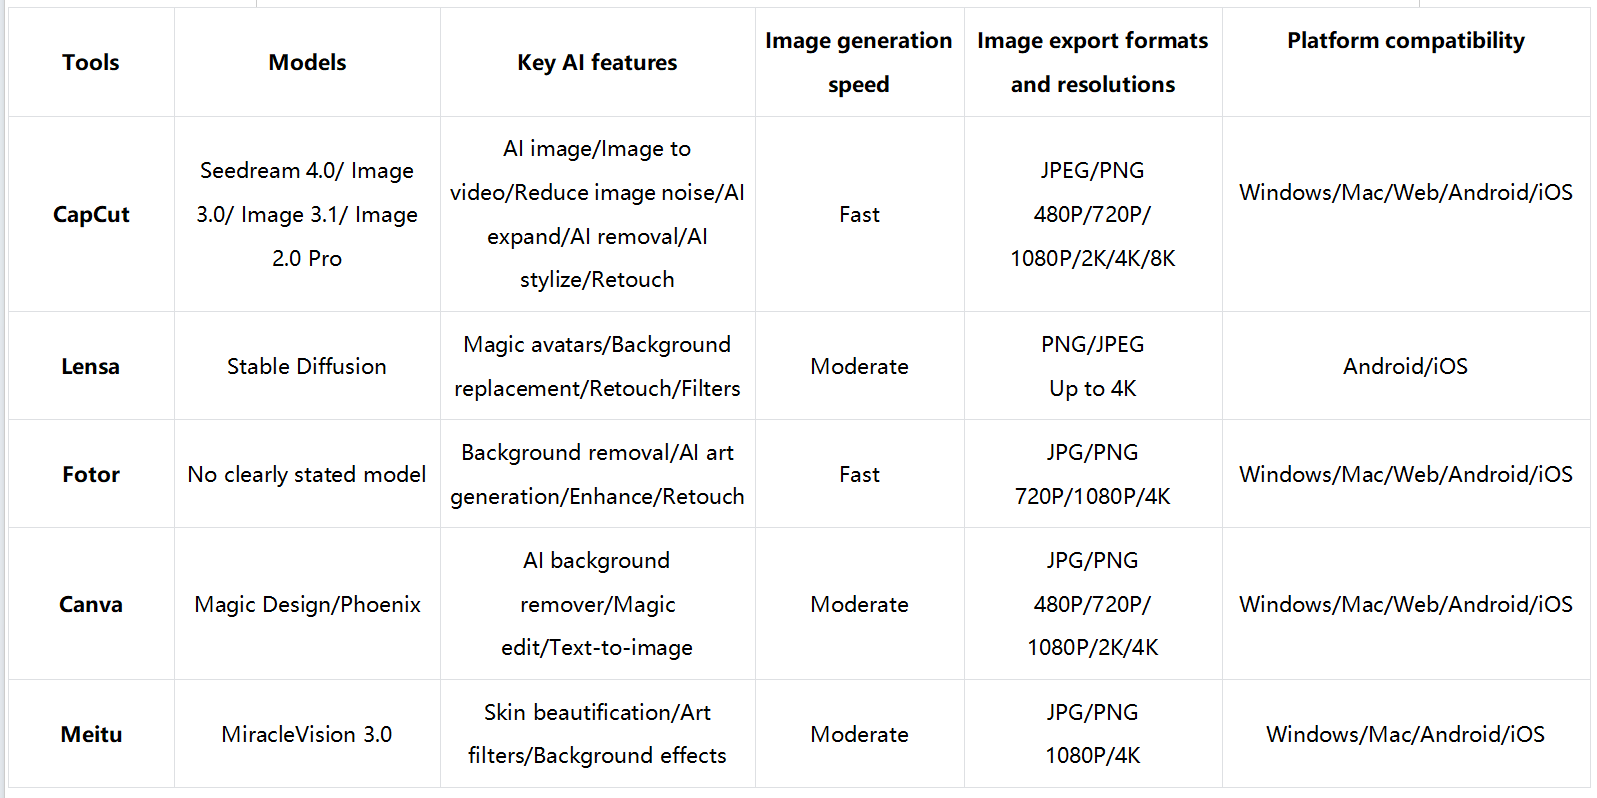
Task: Select the Seedream 4.0 models cell
Action: coord(307,215)
